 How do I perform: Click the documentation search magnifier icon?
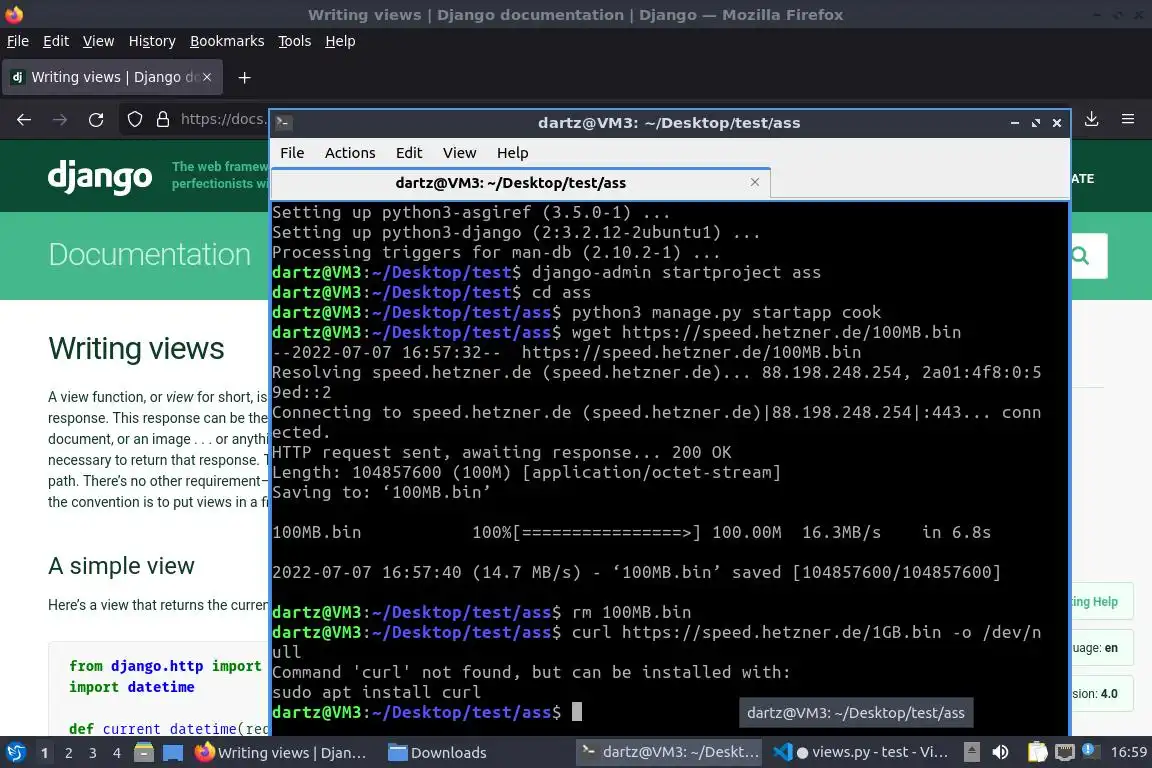(x=1080, y=255)
